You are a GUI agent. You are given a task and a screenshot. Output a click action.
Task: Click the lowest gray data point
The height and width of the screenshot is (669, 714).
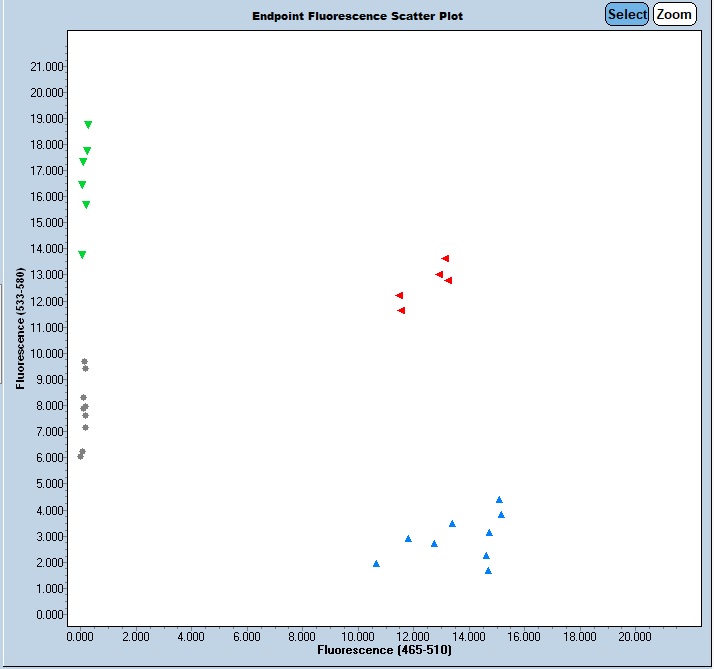tap(81, 456)
